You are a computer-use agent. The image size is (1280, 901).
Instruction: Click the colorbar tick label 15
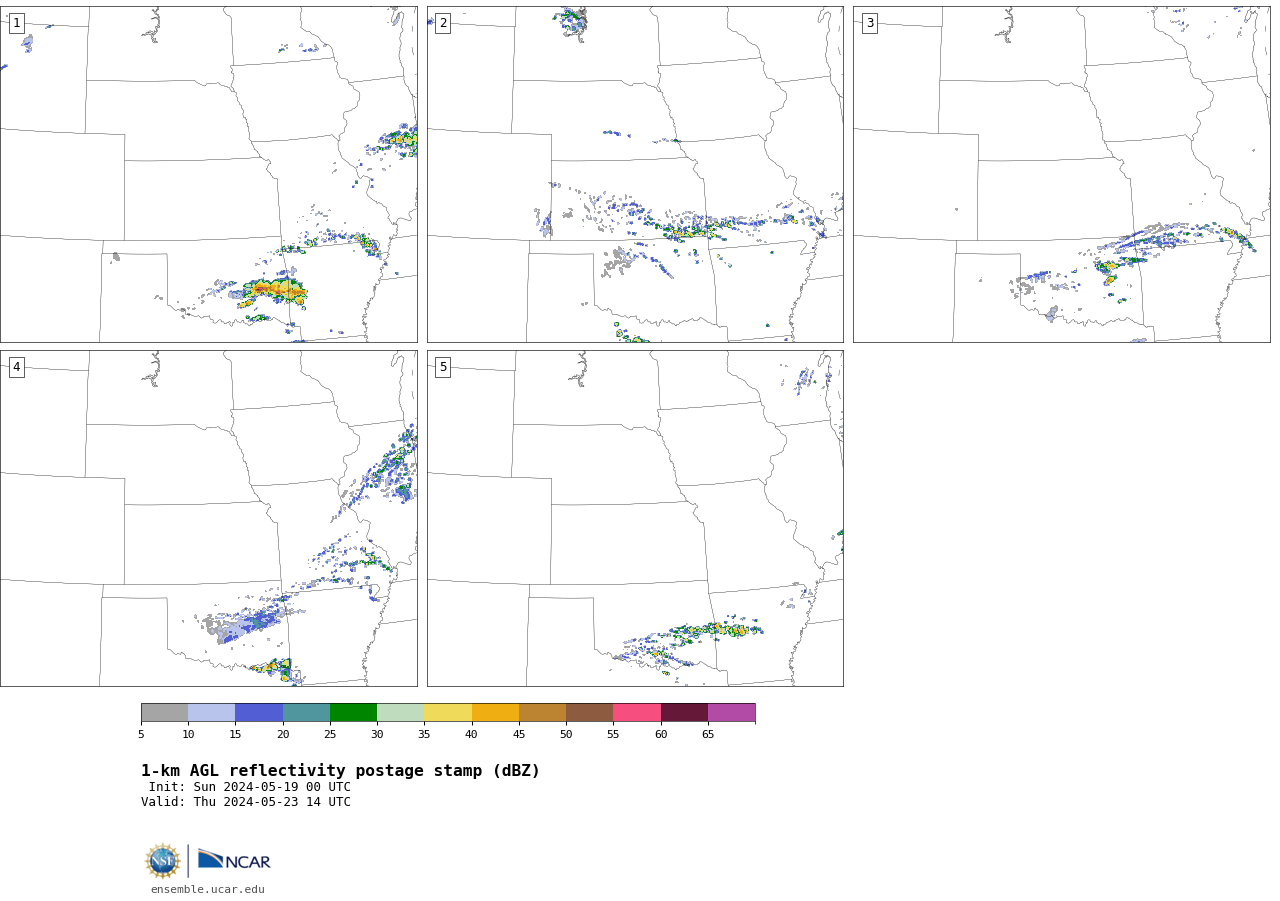point(235,735)
